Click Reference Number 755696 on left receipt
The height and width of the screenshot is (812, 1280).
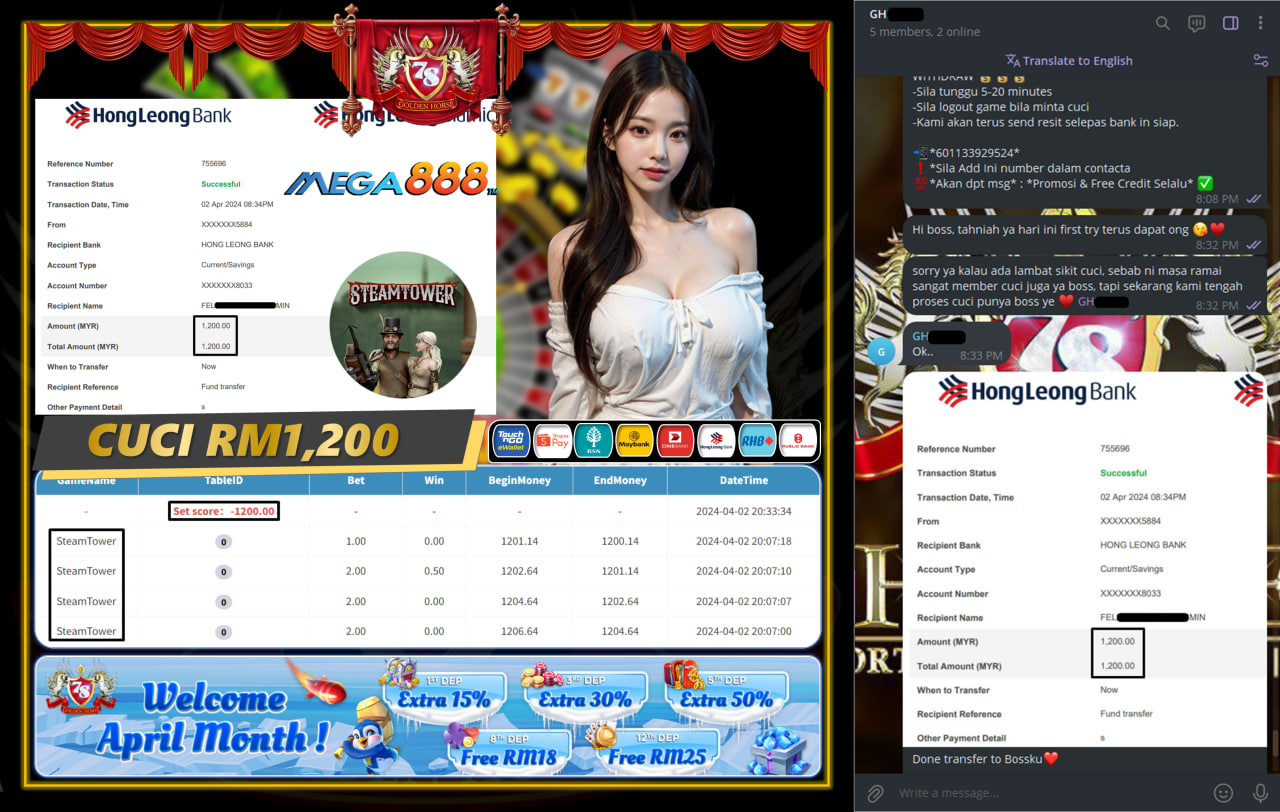tap(214, 164)
